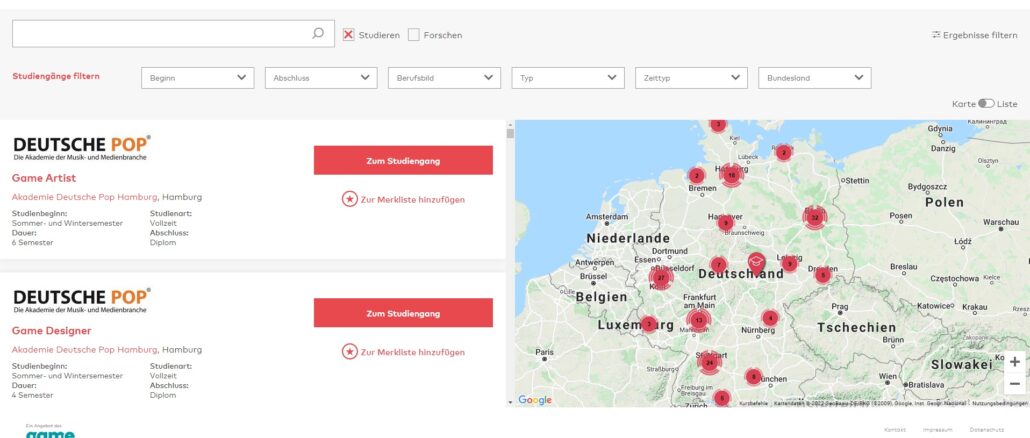Image resolution: width=1030 pixels, height=438 pixels.
Task: Open the cluster marker 3 near Luxemburg
Action: click(648, 324)
